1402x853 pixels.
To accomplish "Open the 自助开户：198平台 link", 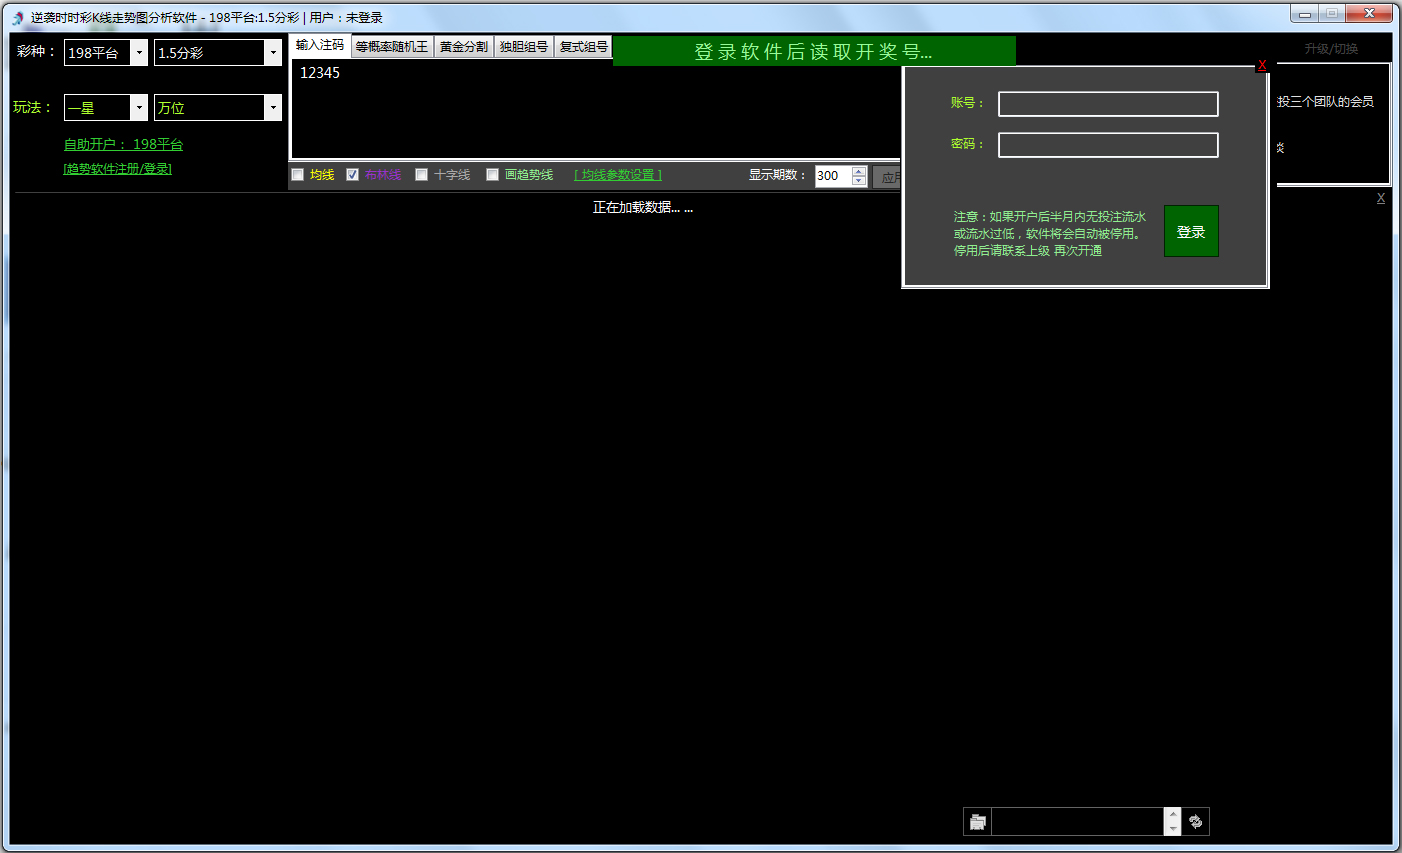I will [x=123, y=145].
